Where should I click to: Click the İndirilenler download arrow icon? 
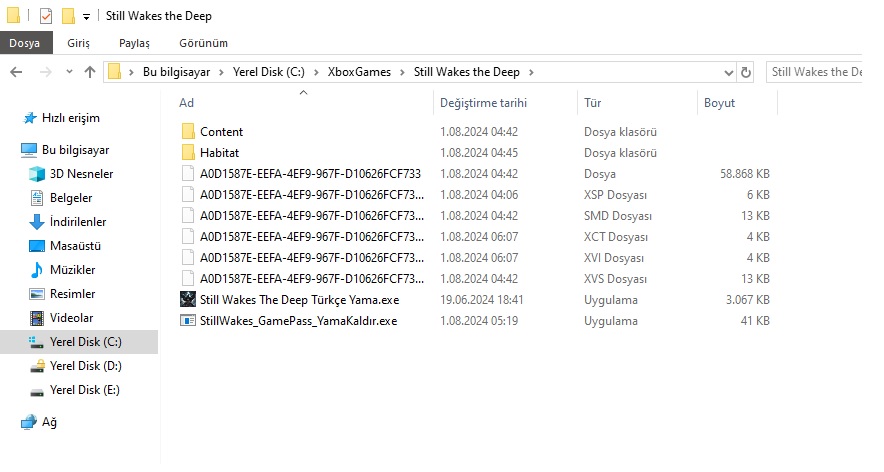click(37, 222)
